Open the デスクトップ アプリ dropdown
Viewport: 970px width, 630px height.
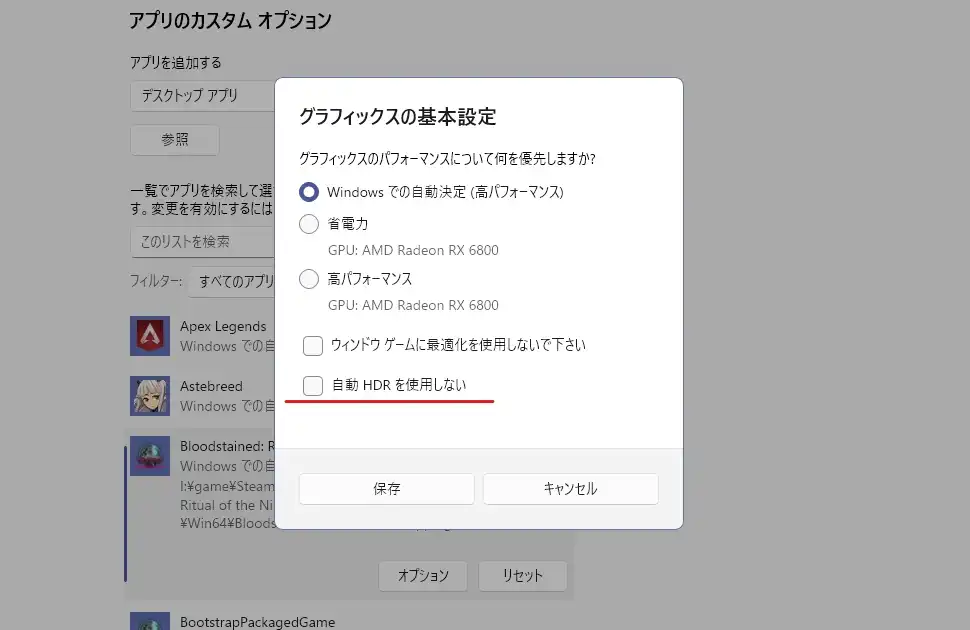click(202, 96)
